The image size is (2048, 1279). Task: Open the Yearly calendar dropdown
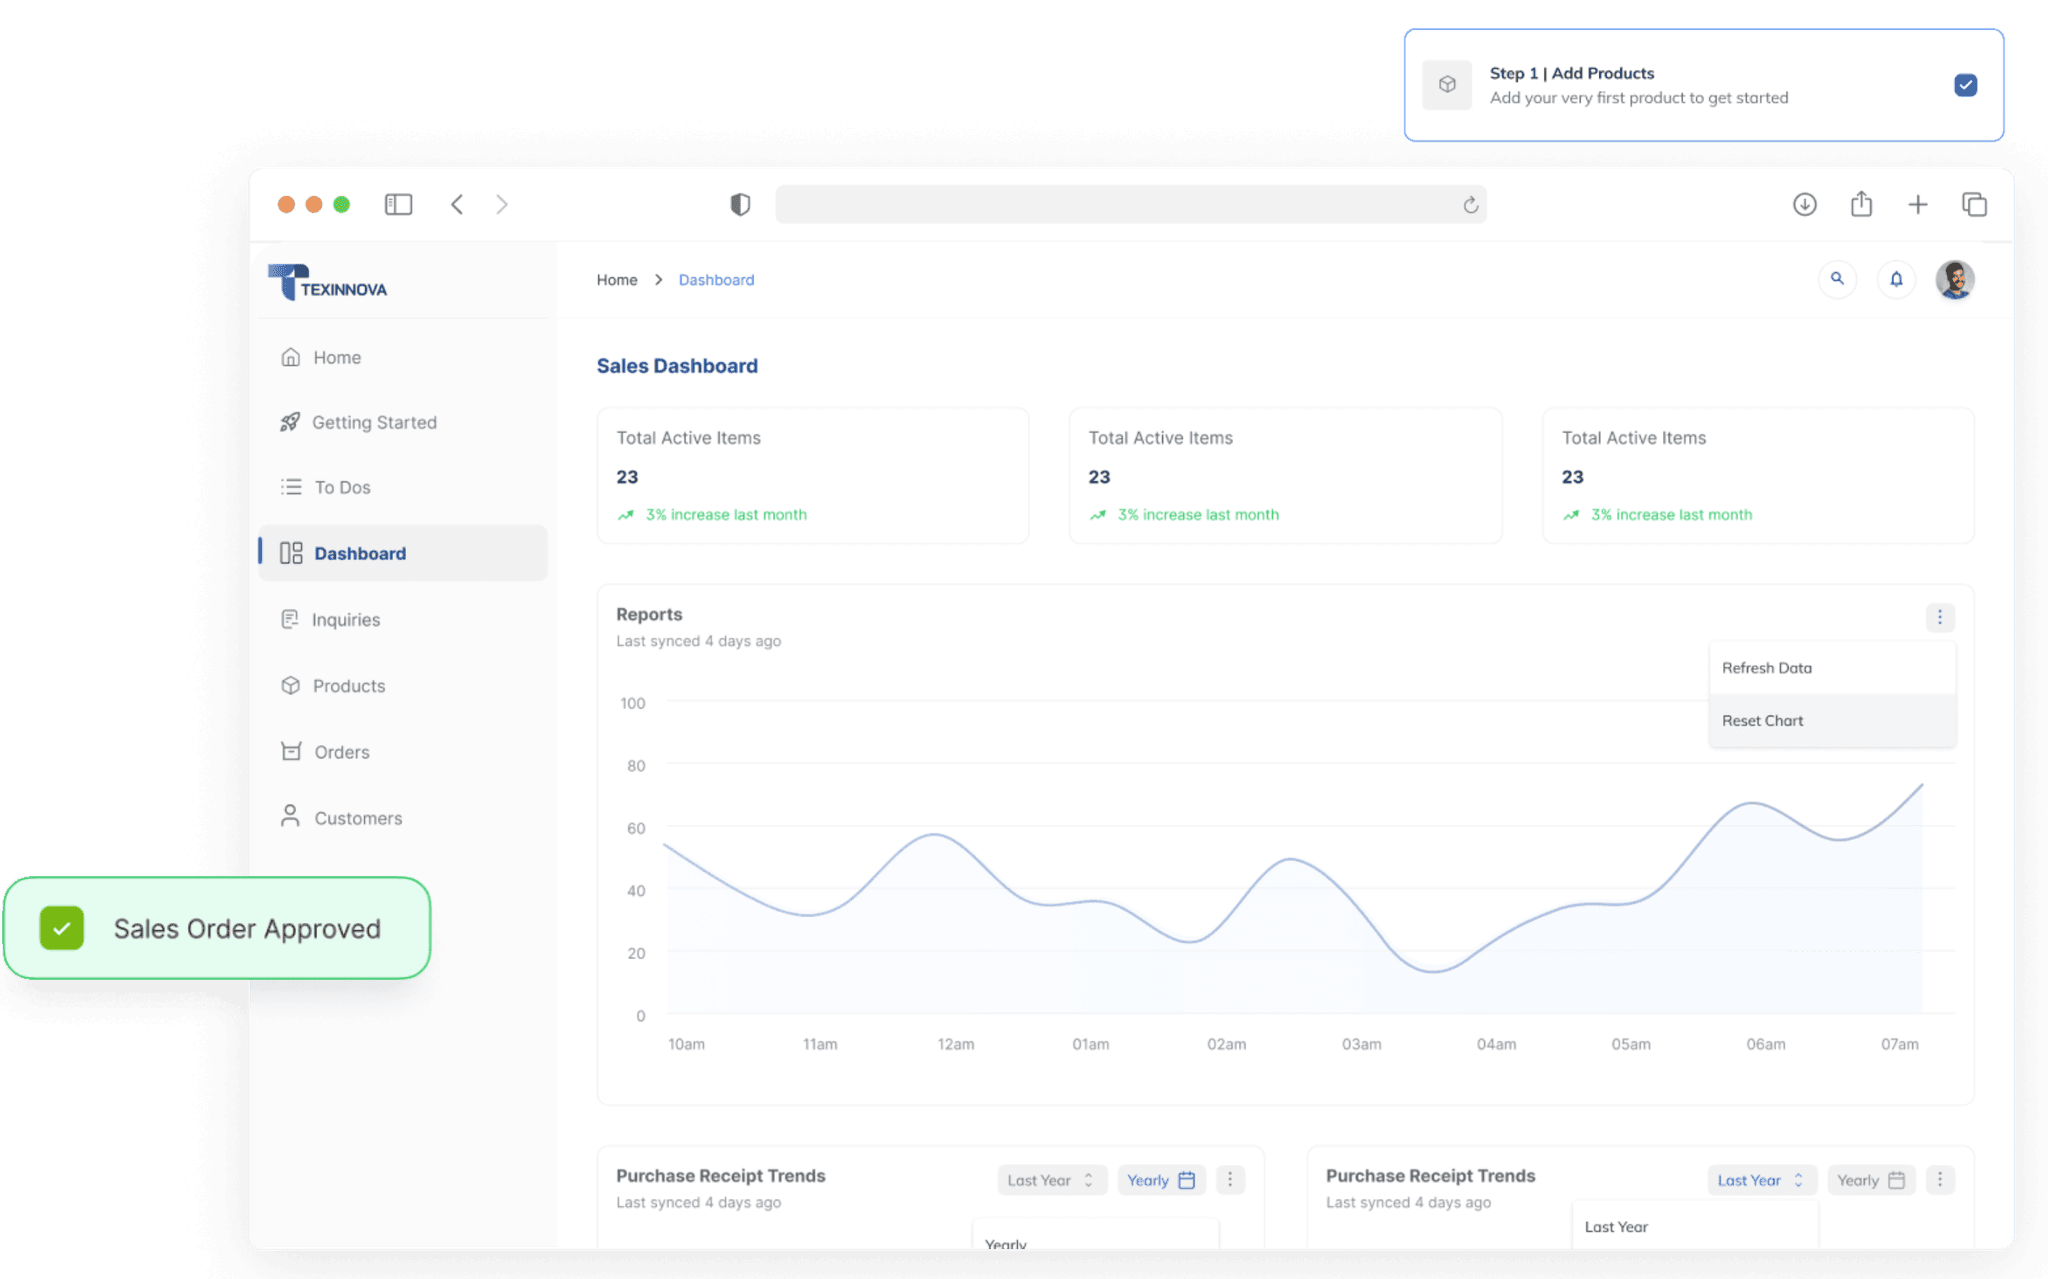1160,1180
